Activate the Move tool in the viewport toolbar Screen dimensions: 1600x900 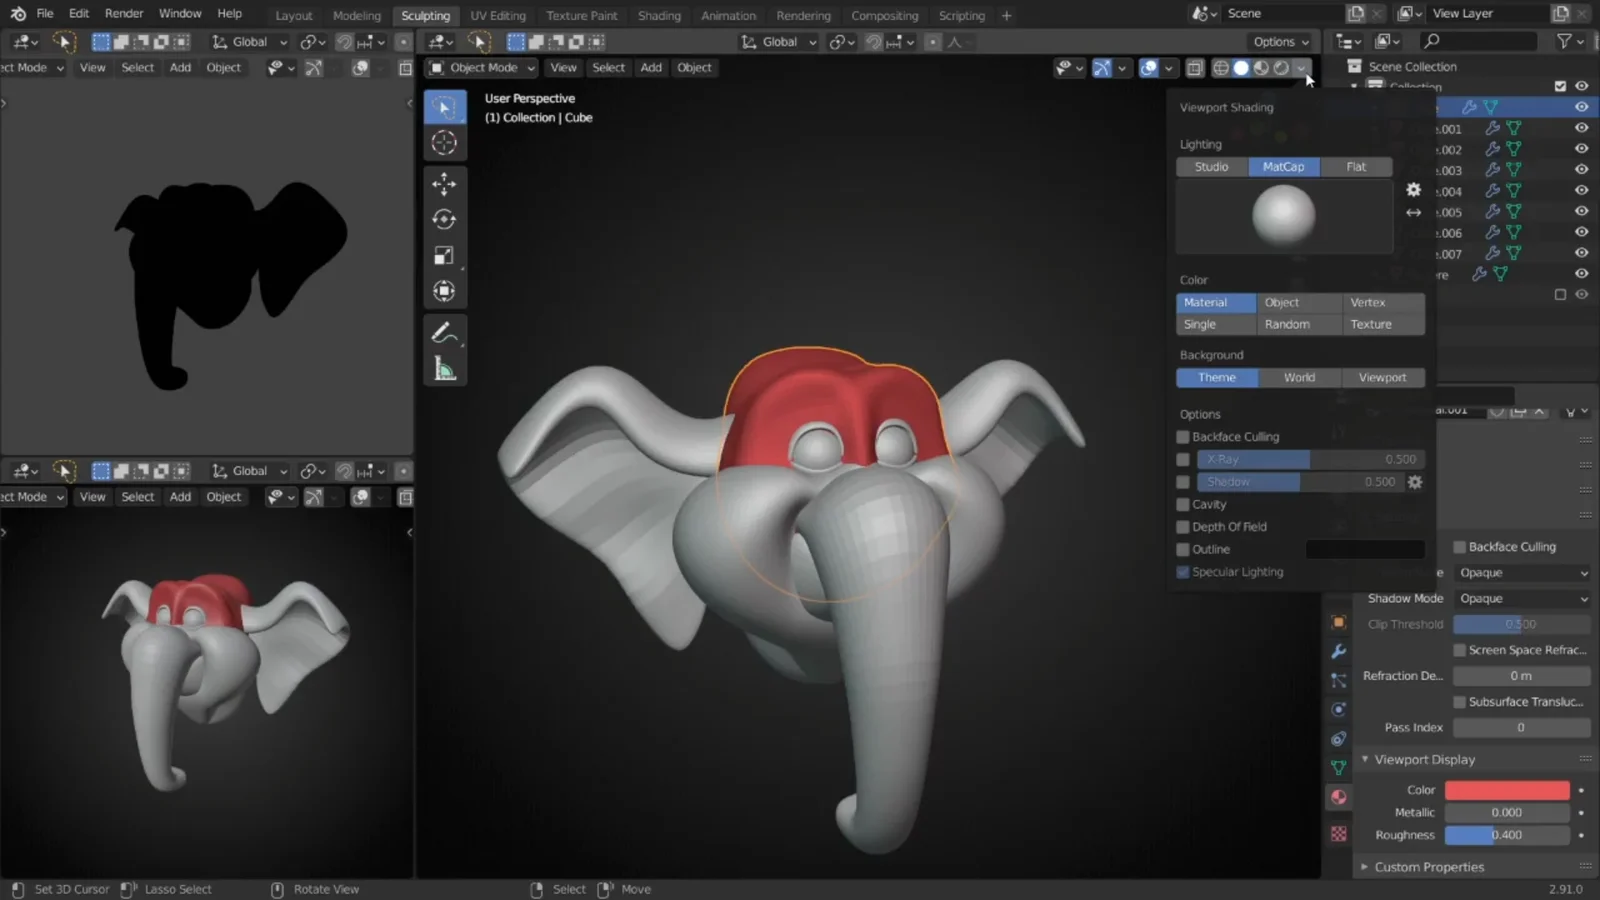[x=445, y=183]
